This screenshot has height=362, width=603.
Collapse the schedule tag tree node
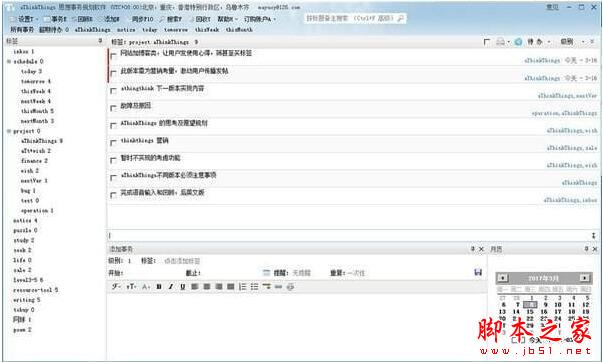(9, 62)
